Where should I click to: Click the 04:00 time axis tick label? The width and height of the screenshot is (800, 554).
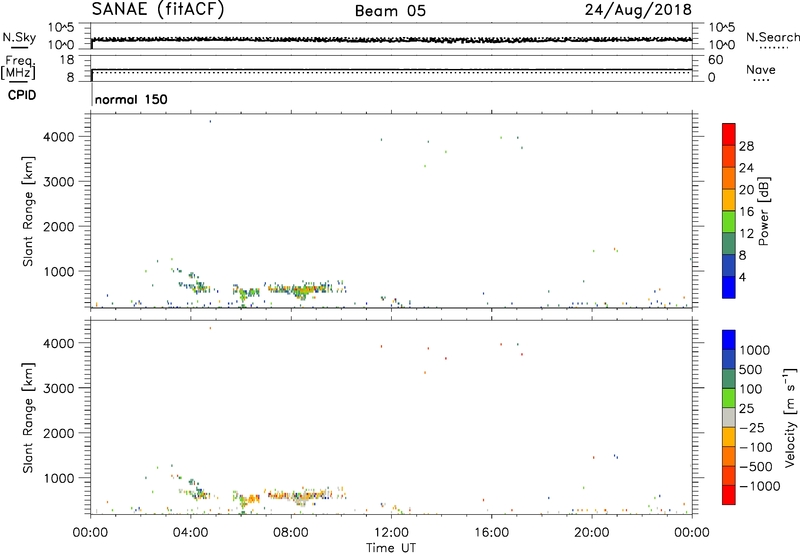coord(191,533)
